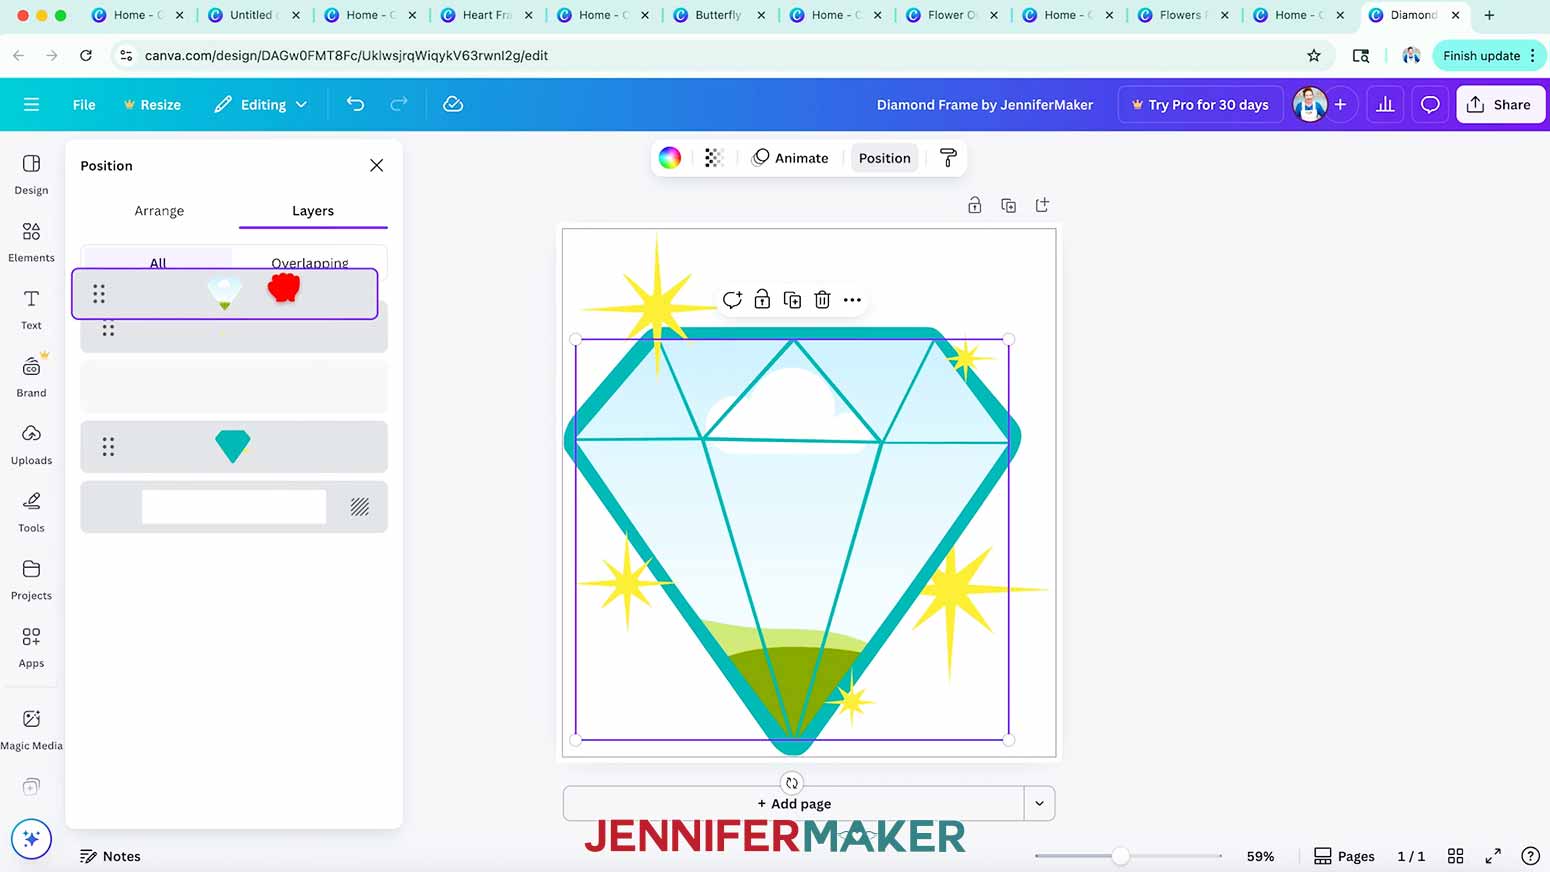Click the rotate-sparkle icon in the floating toolbar
This screenshot has height=872, width=1550.
[x=732, y=300]
